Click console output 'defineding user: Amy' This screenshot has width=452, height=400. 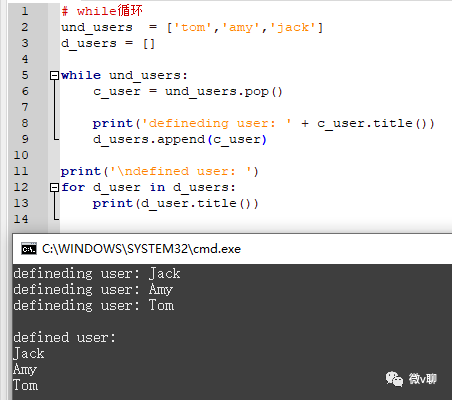point(93,289)
